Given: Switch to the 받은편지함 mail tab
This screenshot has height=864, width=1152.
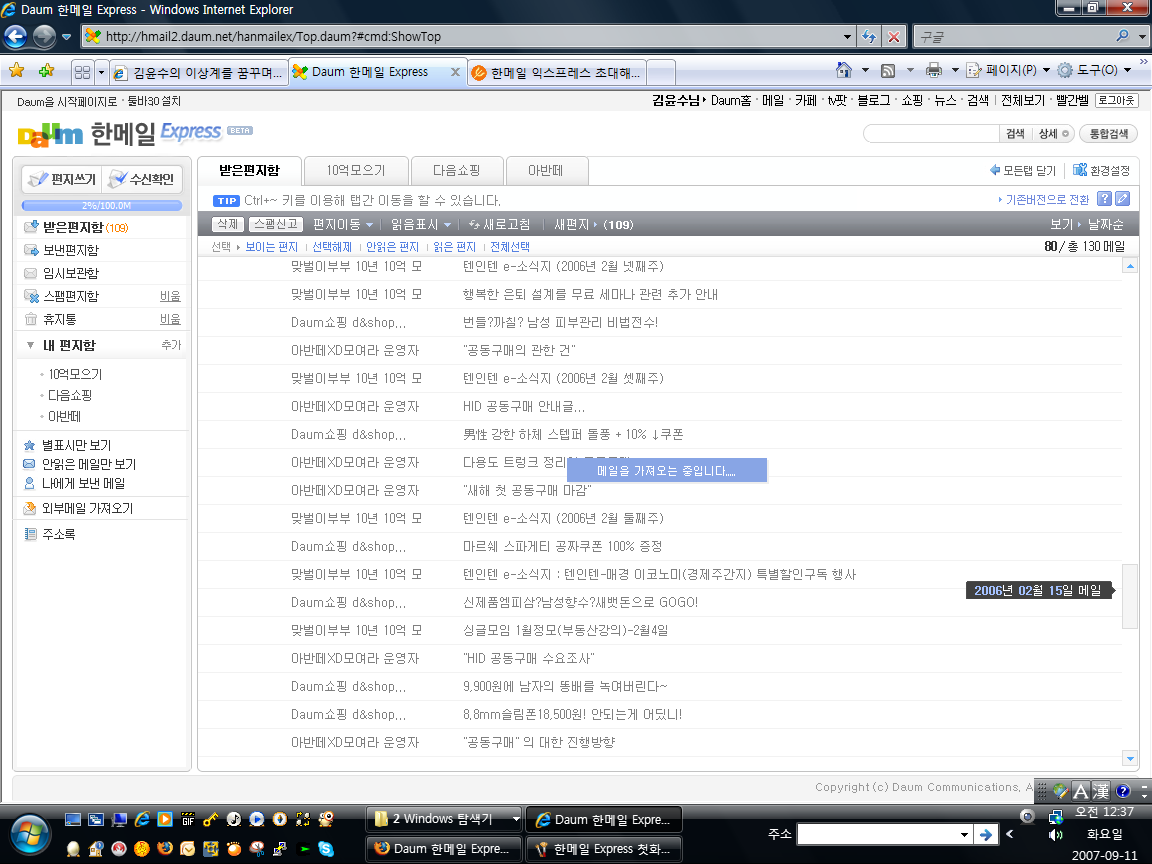Looking at the screenshot, I should [x=250, y=170].
